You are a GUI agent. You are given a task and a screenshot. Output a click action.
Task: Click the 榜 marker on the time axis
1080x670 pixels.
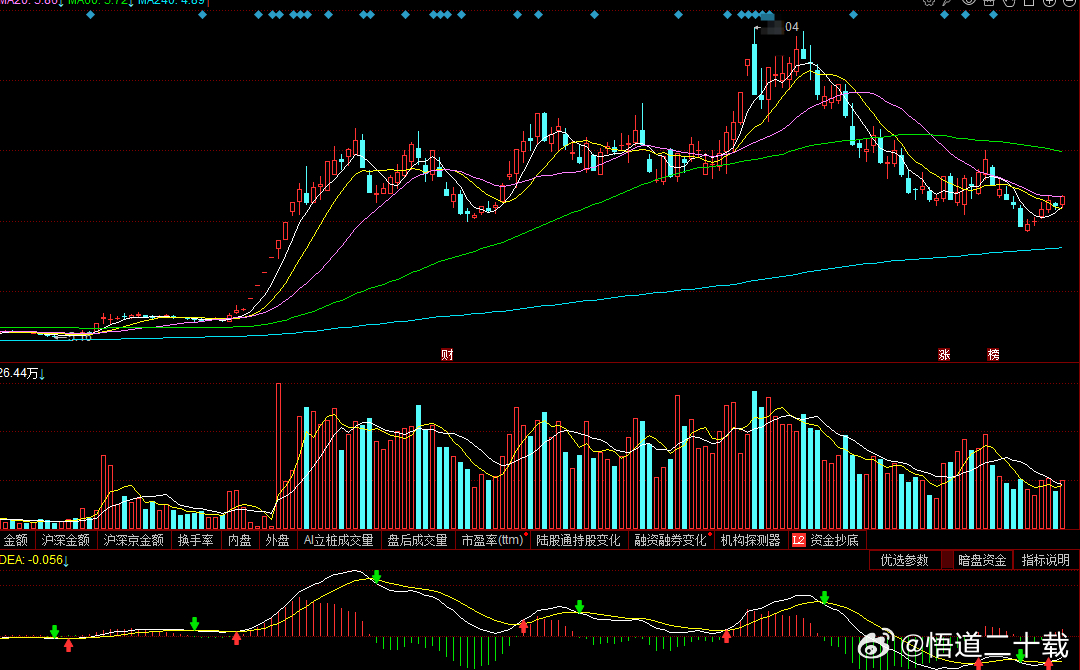point(993,355)
